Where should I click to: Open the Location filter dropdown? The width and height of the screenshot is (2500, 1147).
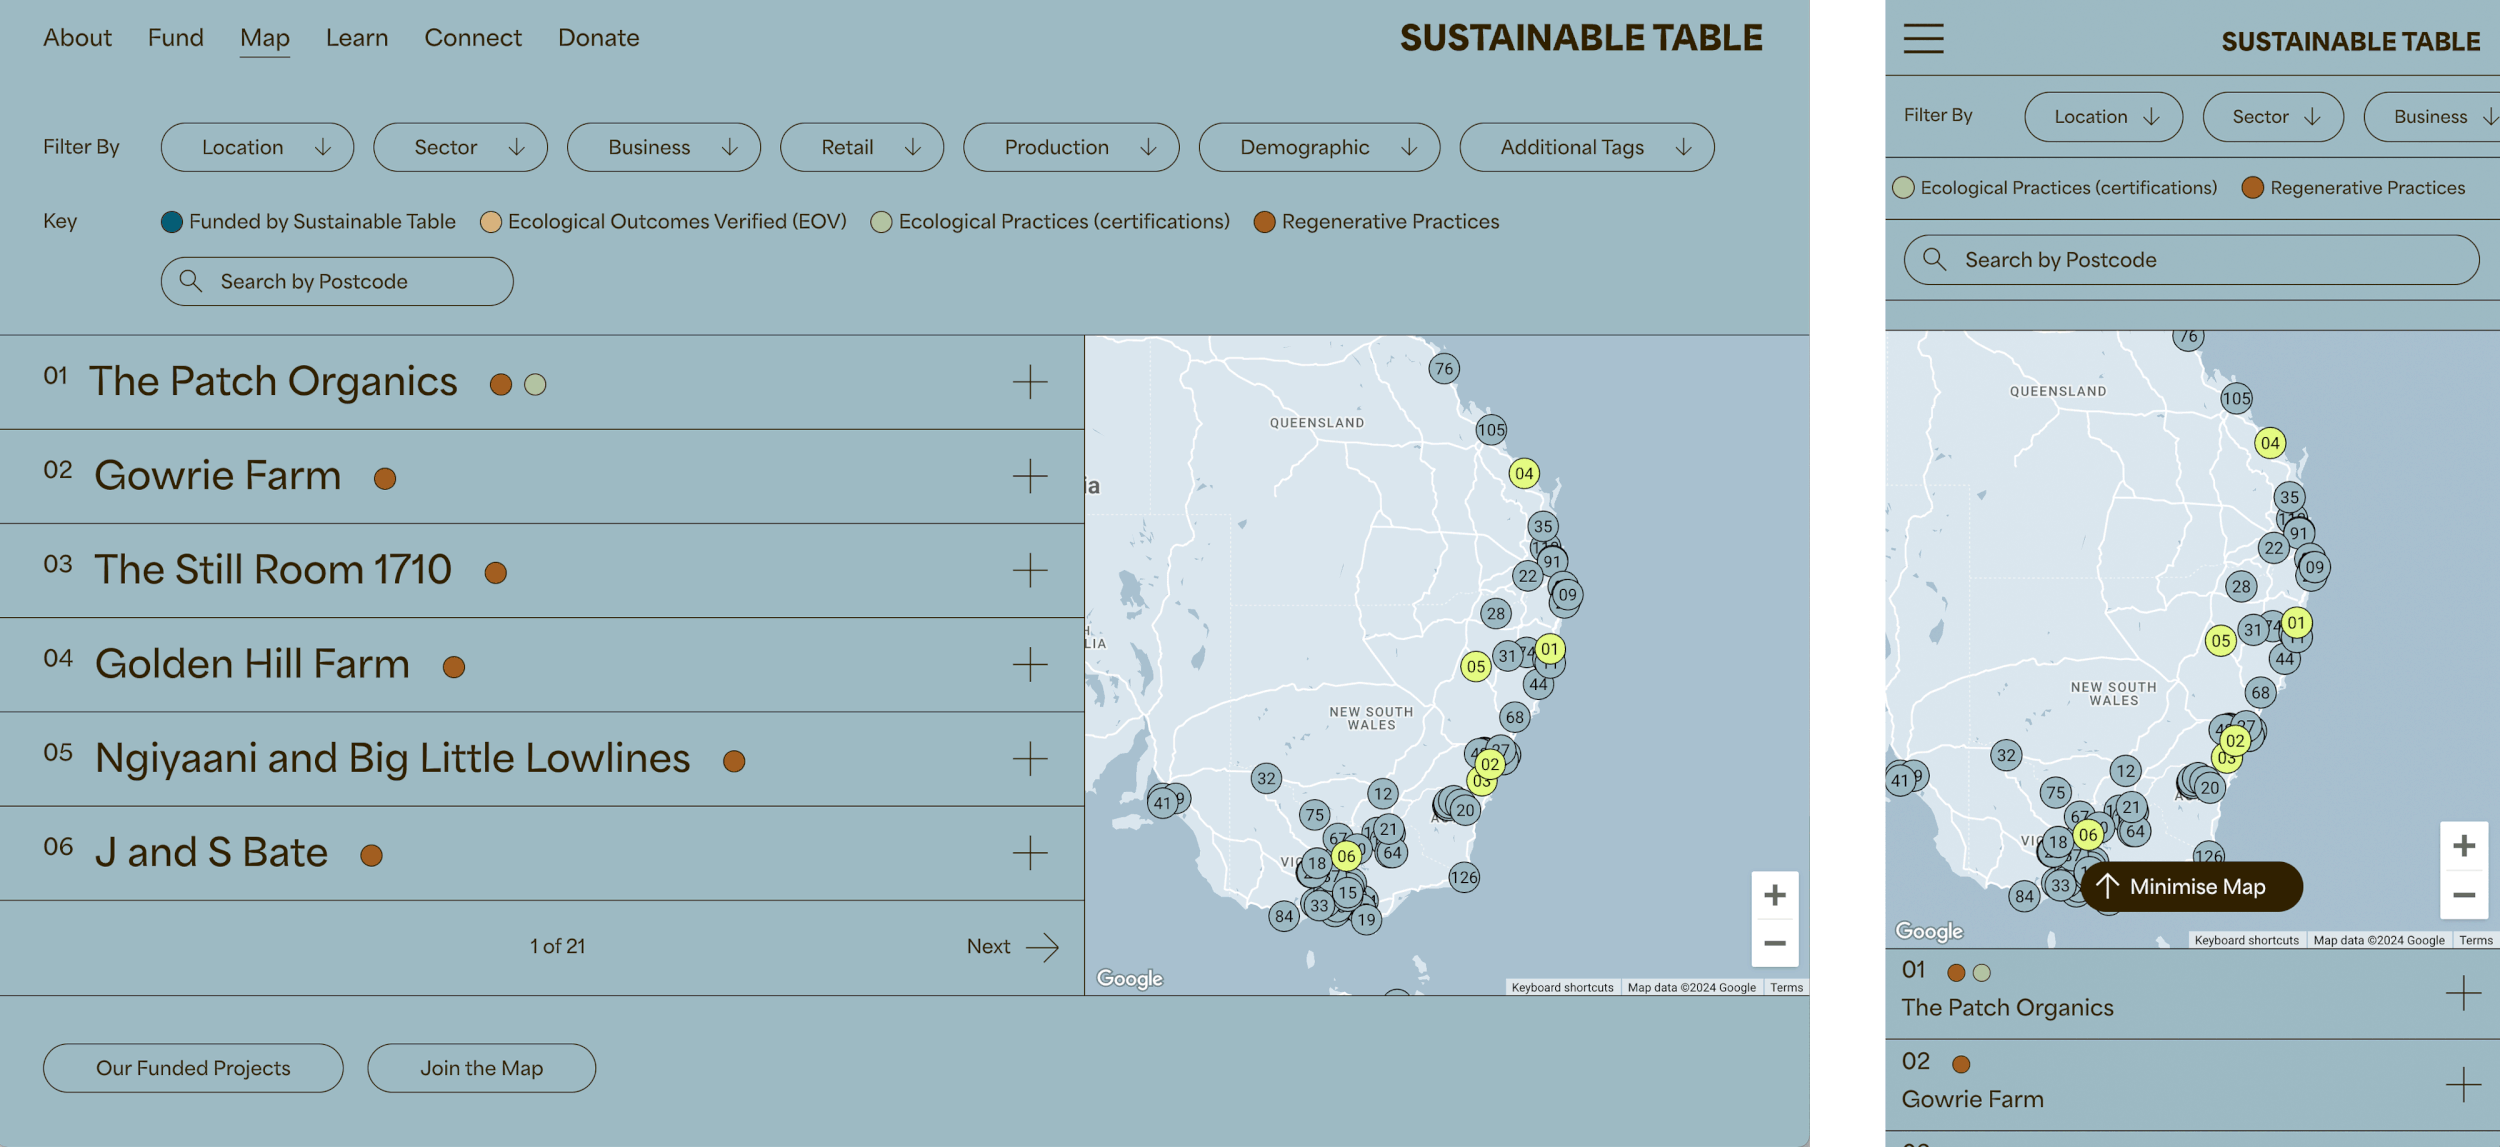pos(257,148)
